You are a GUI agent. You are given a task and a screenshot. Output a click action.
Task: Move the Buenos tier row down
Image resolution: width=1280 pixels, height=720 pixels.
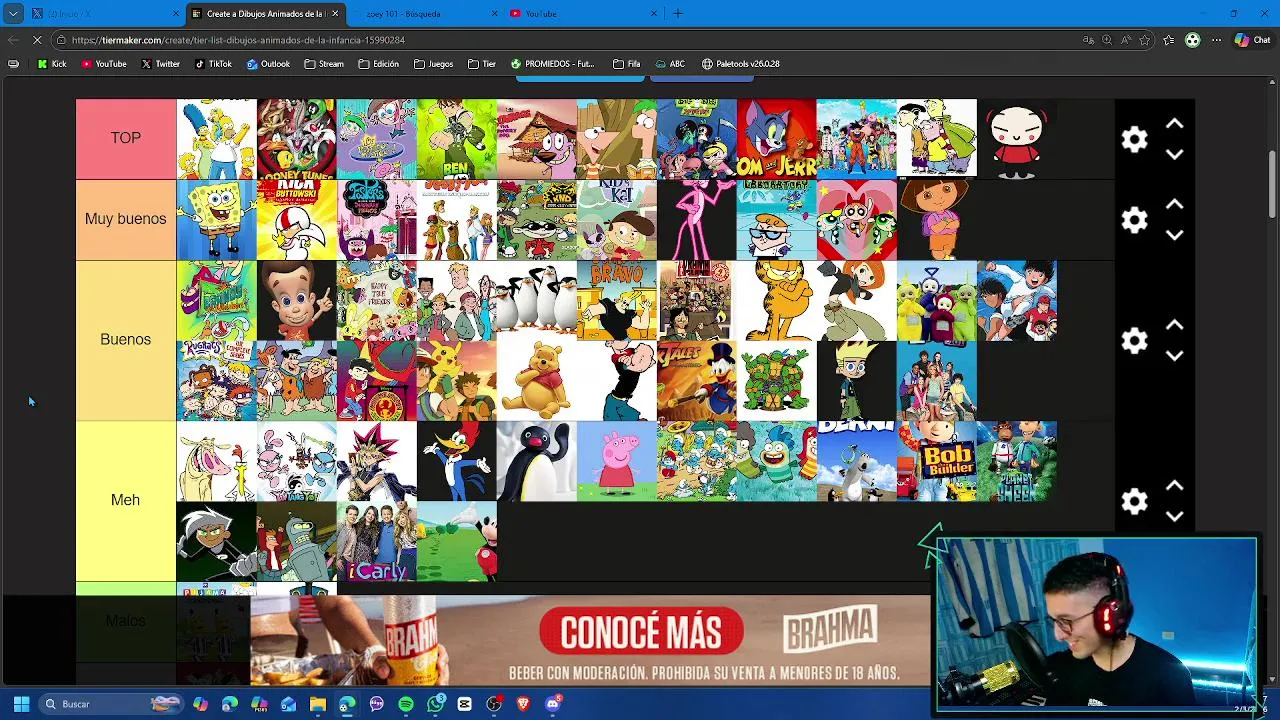(x=1175, y=356)
